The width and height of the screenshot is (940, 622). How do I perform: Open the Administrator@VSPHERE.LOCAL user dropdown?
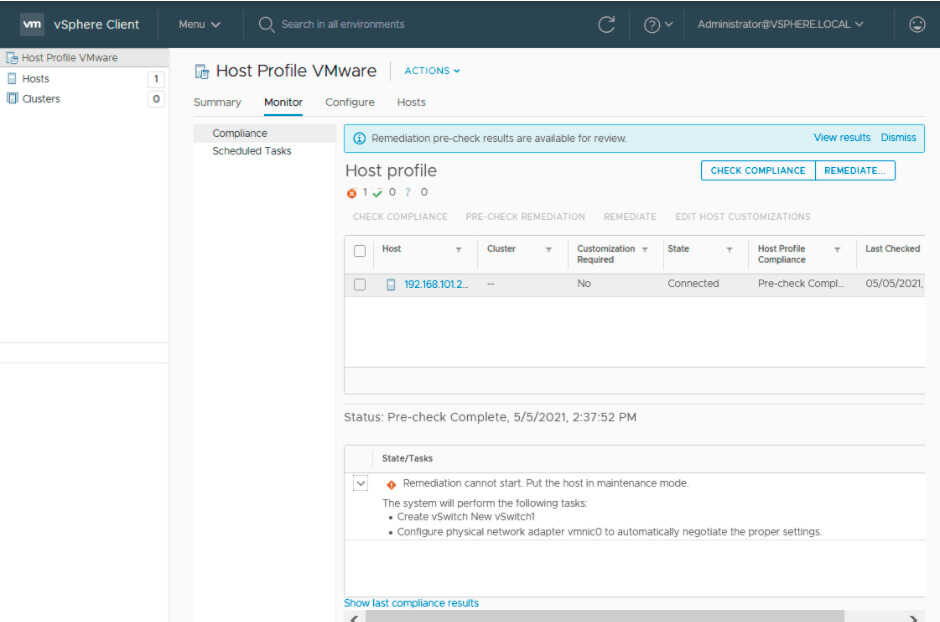tap(780, 25)
